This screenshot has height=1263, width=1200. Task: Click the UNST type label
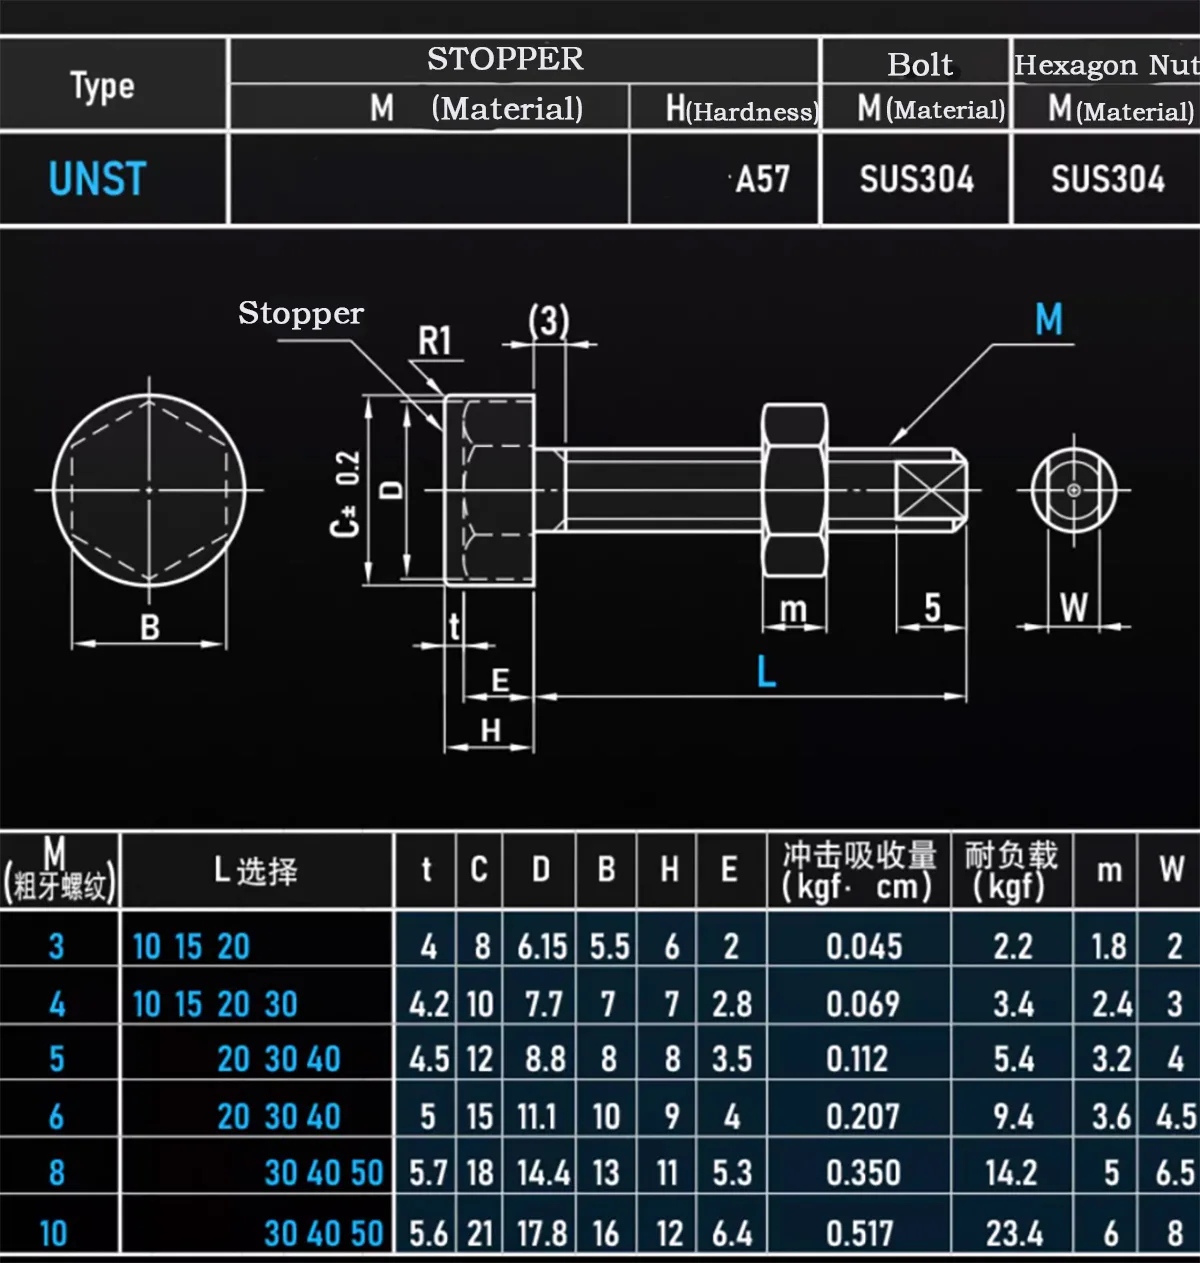(x=97, y=179)
